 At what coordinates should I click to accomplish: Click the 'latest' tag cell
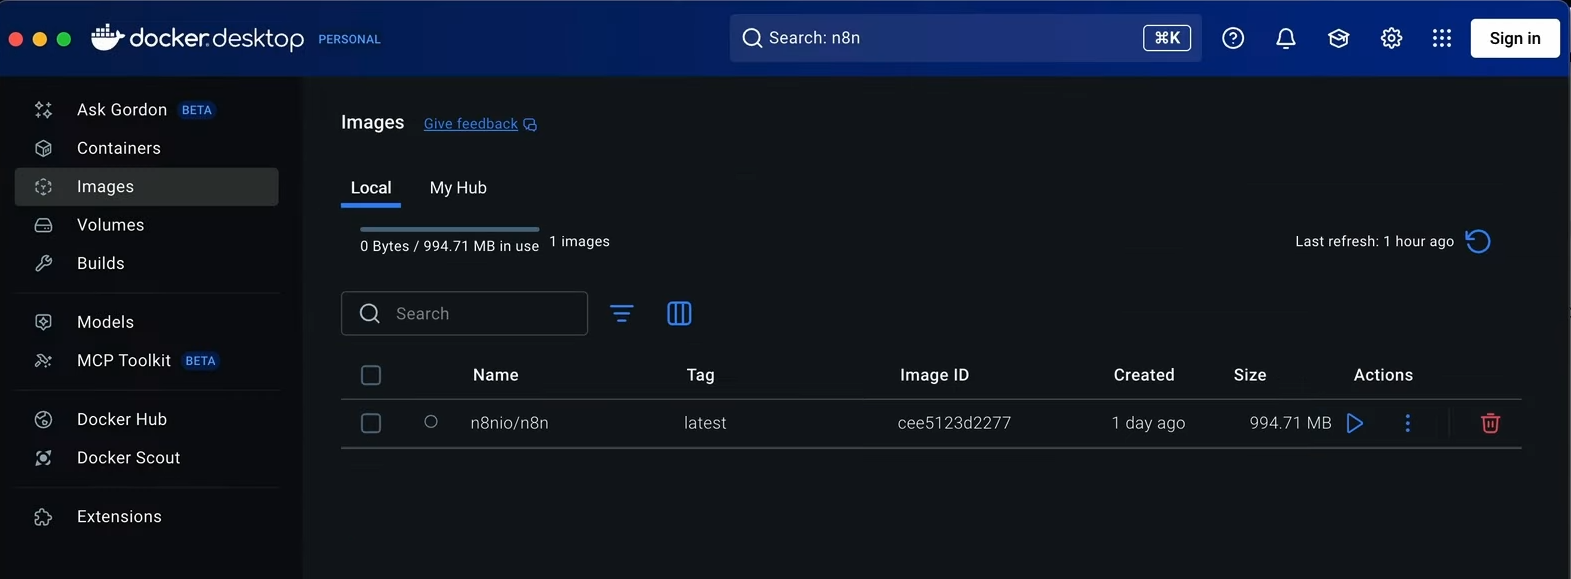click(705, 423)
